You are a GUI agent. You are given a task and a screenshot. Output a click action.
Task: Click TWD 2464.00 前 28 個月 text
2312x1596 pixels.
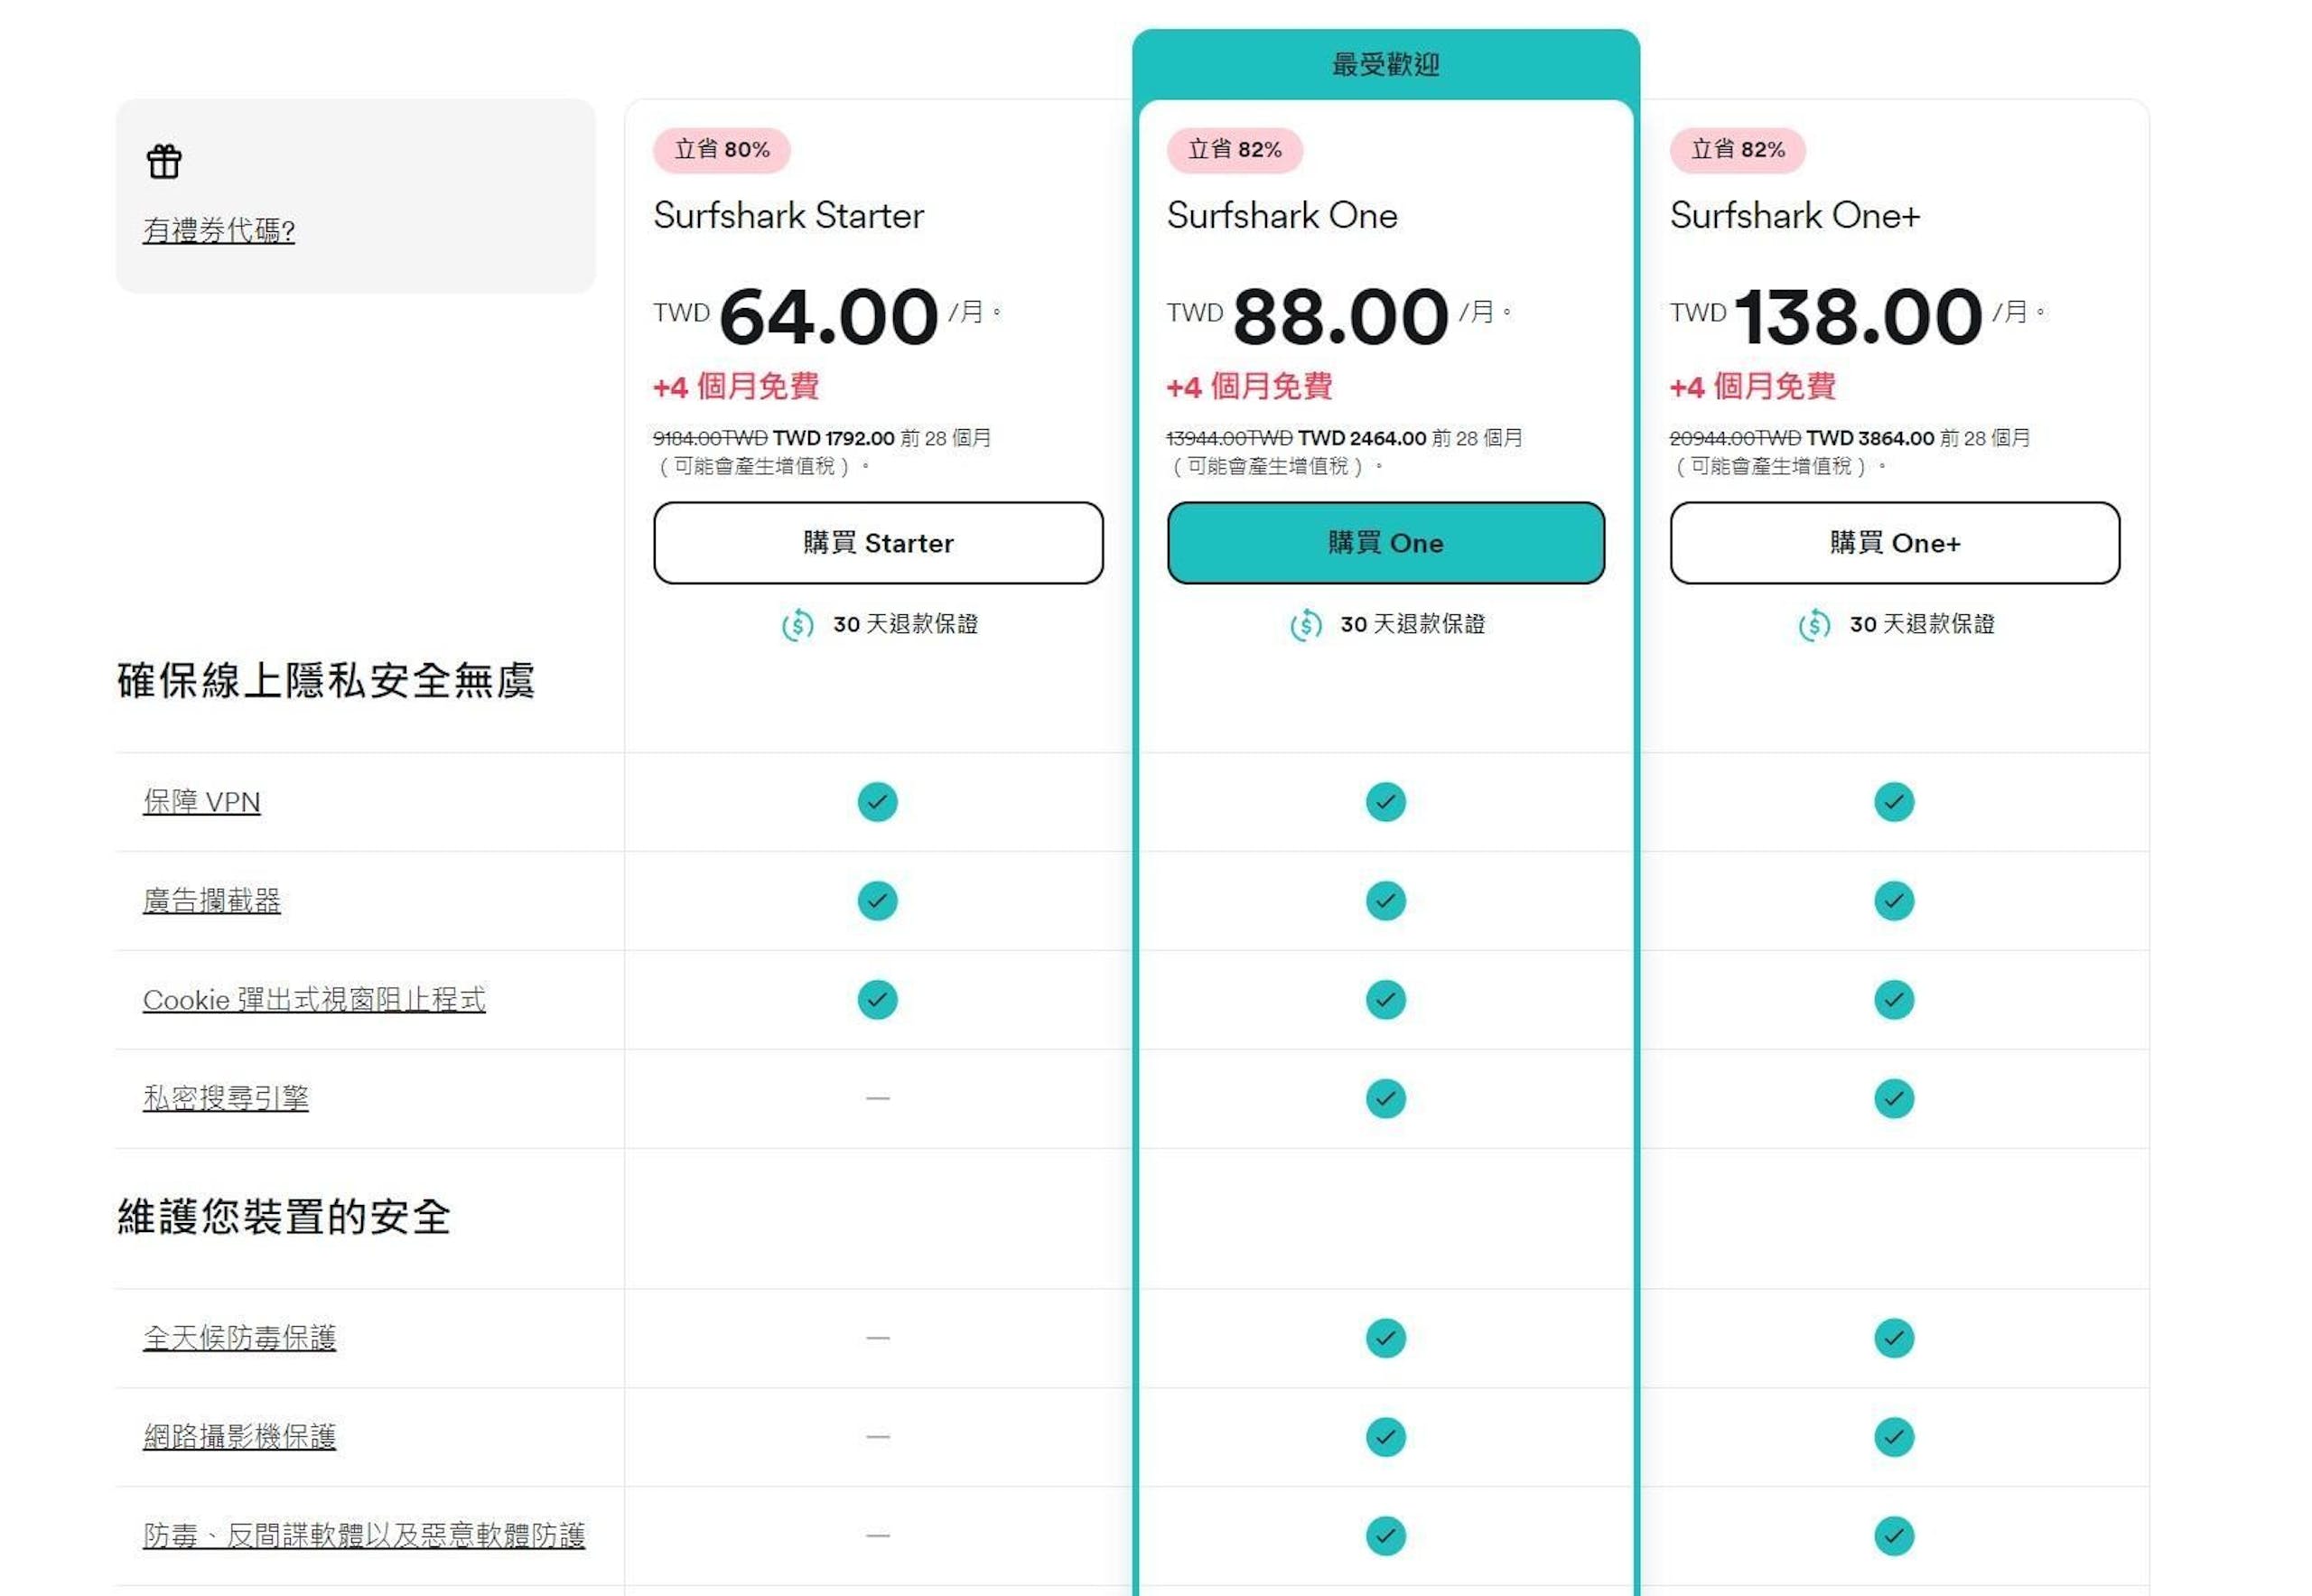[x=1410, y=438]
